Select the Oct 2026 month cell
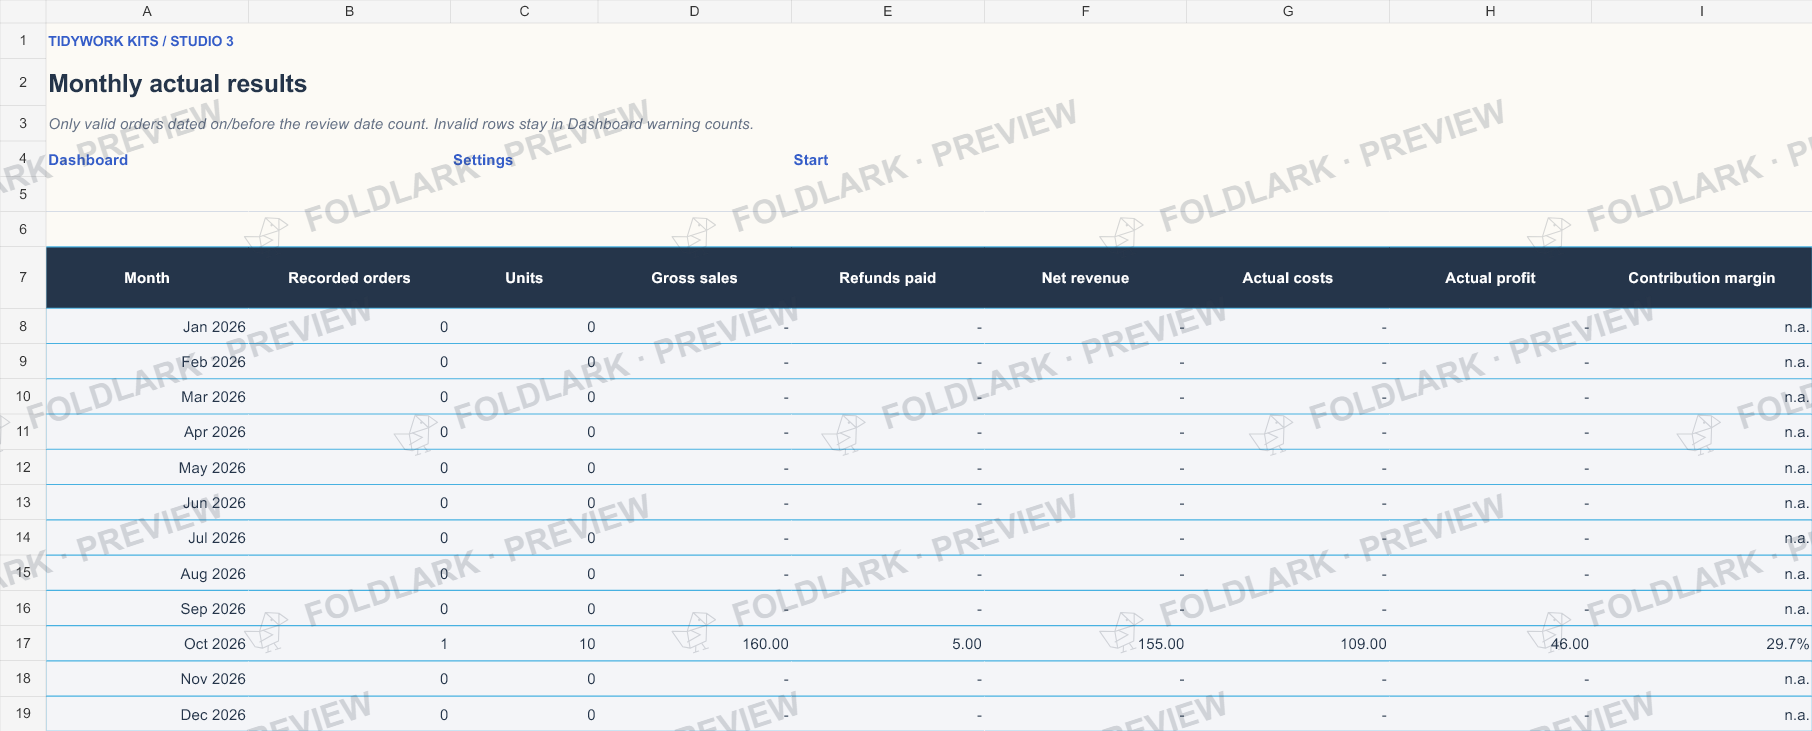Screen dimensions: 1812x731 click(x=147, y=644)
